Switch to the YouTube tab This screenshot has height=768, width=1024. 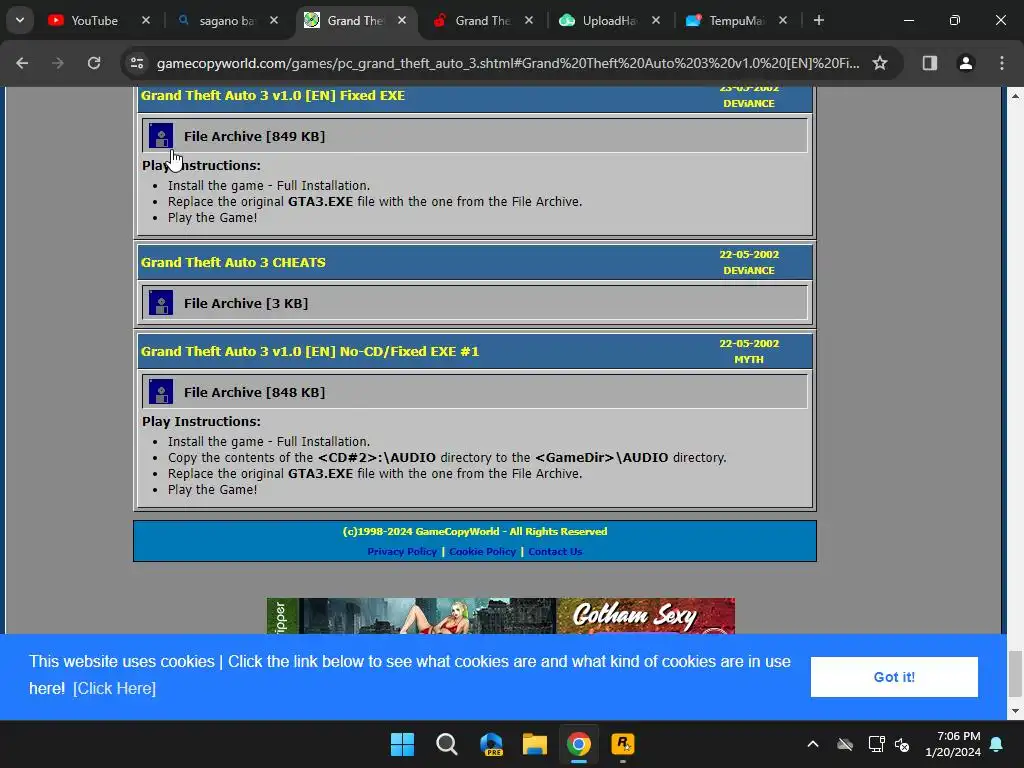(93, 20)
